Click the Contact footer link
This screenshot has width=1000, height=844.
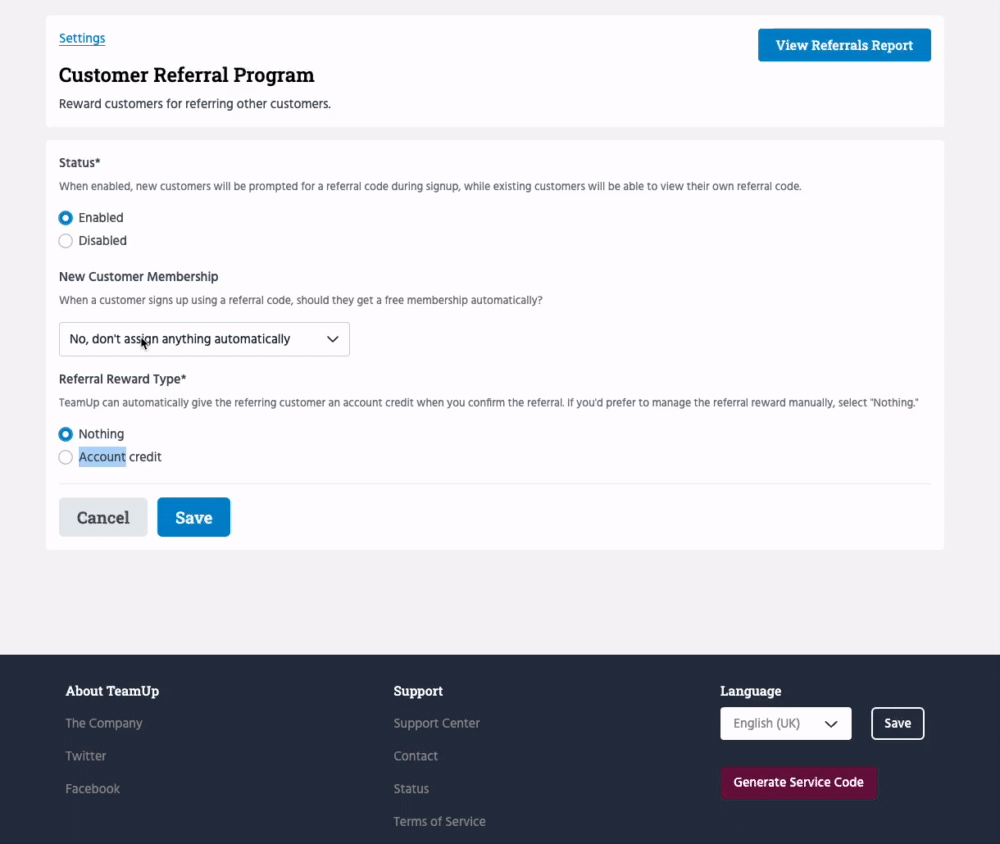coord(416,756)
